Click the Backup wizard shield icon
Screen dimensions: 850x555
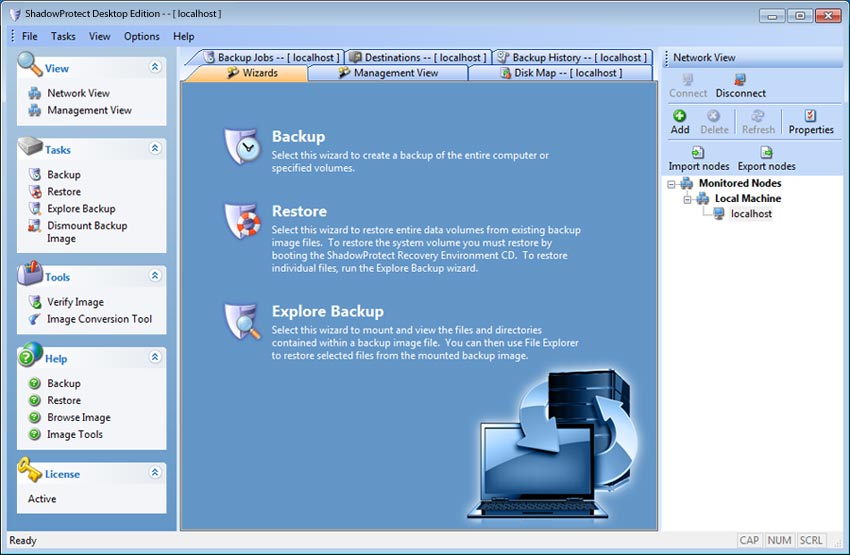point(242,146)
